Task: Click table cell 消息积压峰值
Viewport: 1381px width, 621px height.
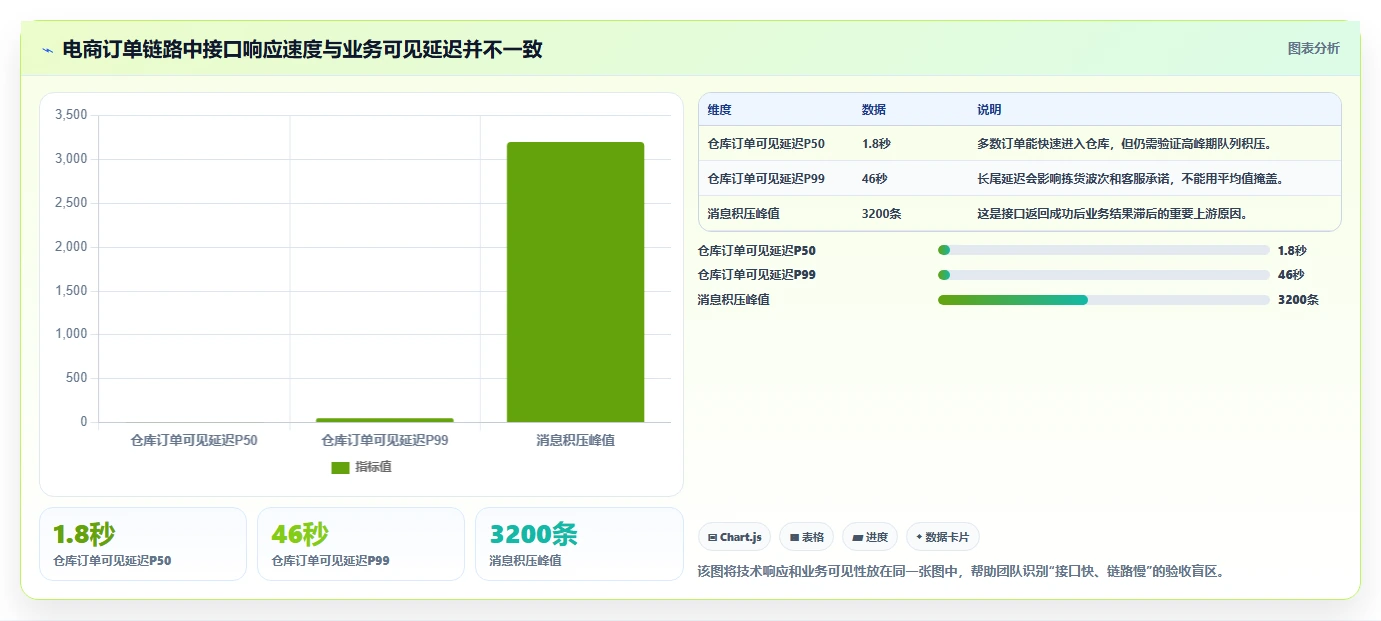Action: [744, 214]
